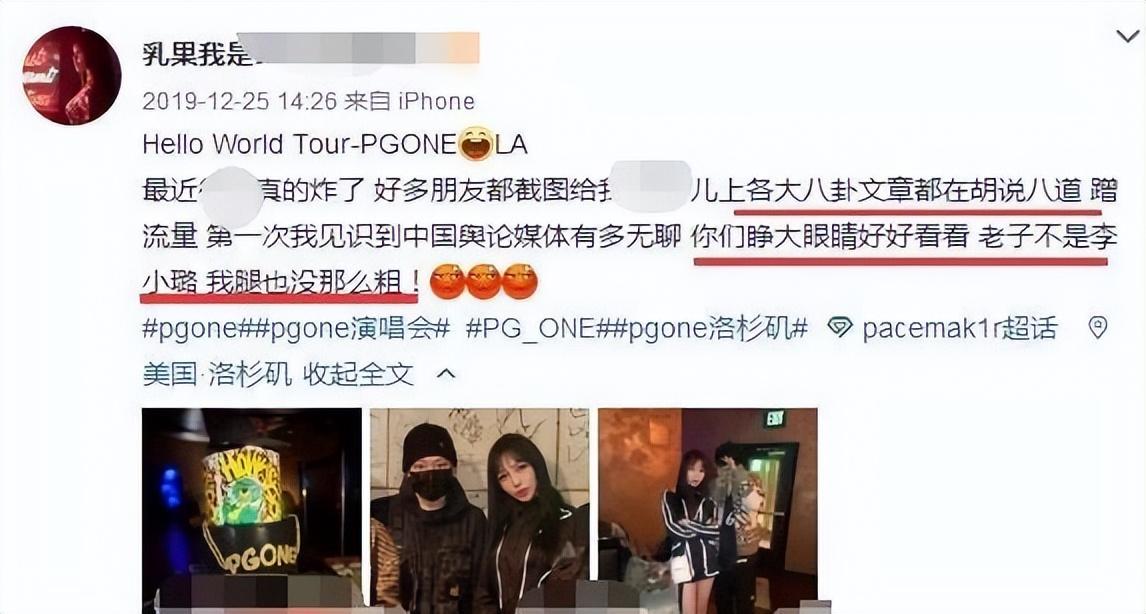This screenshot has width=1146, height=614.
Task: Open the photo with the masked man
Action: 479,511
